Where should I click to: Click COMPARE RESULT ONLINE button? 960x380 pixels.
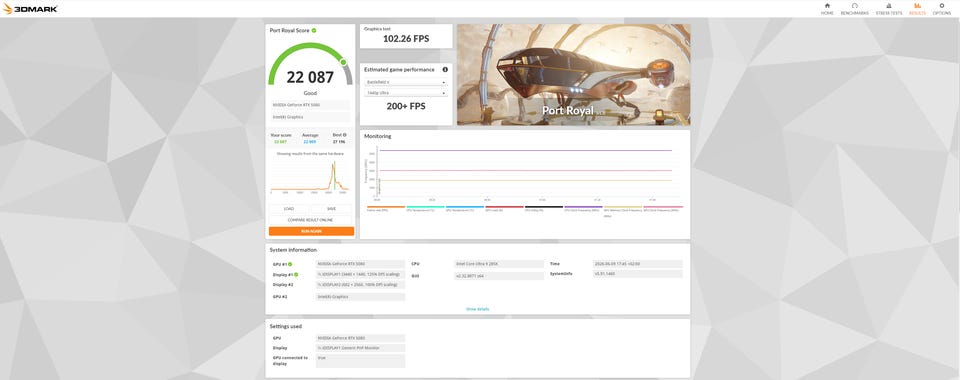pyautogui.click(x=311, y=220)
